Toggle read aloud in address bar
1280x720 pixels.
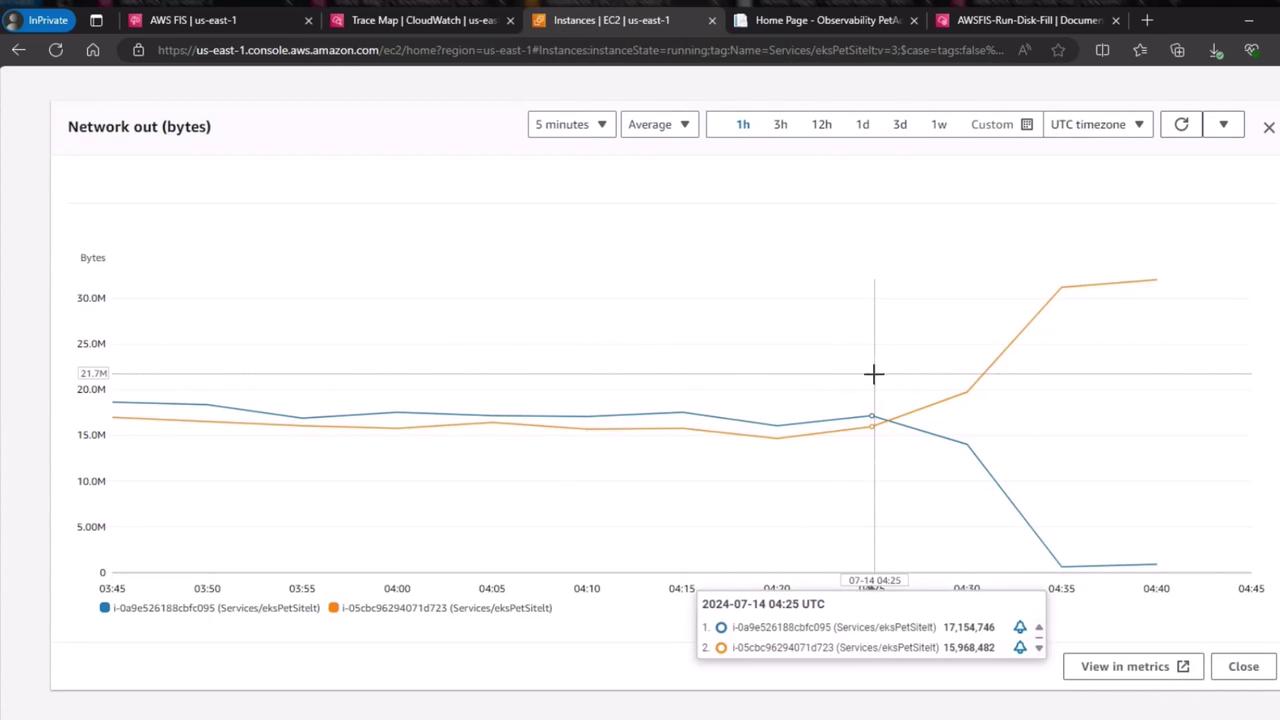(1025, 50)
